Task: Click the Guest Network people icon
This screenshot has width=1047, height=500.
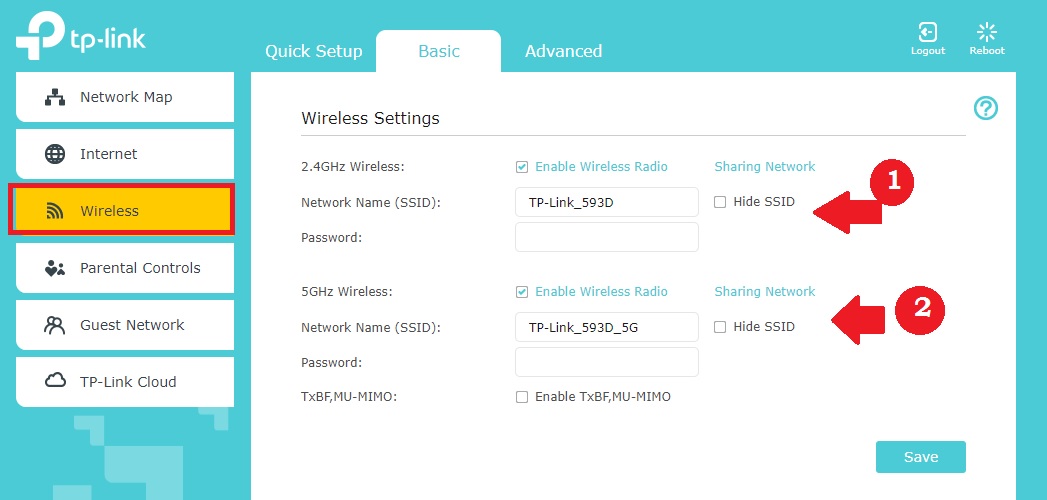Action: tap(55, 325)
